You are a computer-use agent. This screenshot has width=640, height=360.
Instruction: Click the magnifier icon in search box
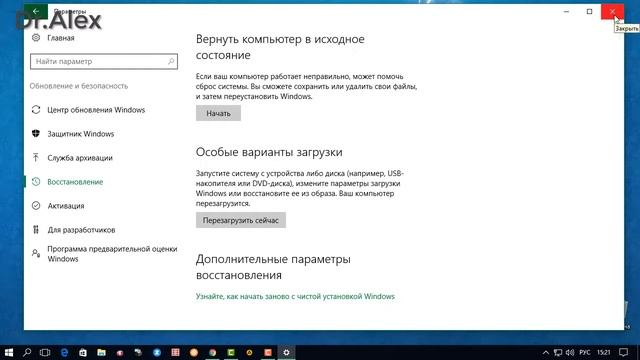pyautogui.click(x=171, y=61)
